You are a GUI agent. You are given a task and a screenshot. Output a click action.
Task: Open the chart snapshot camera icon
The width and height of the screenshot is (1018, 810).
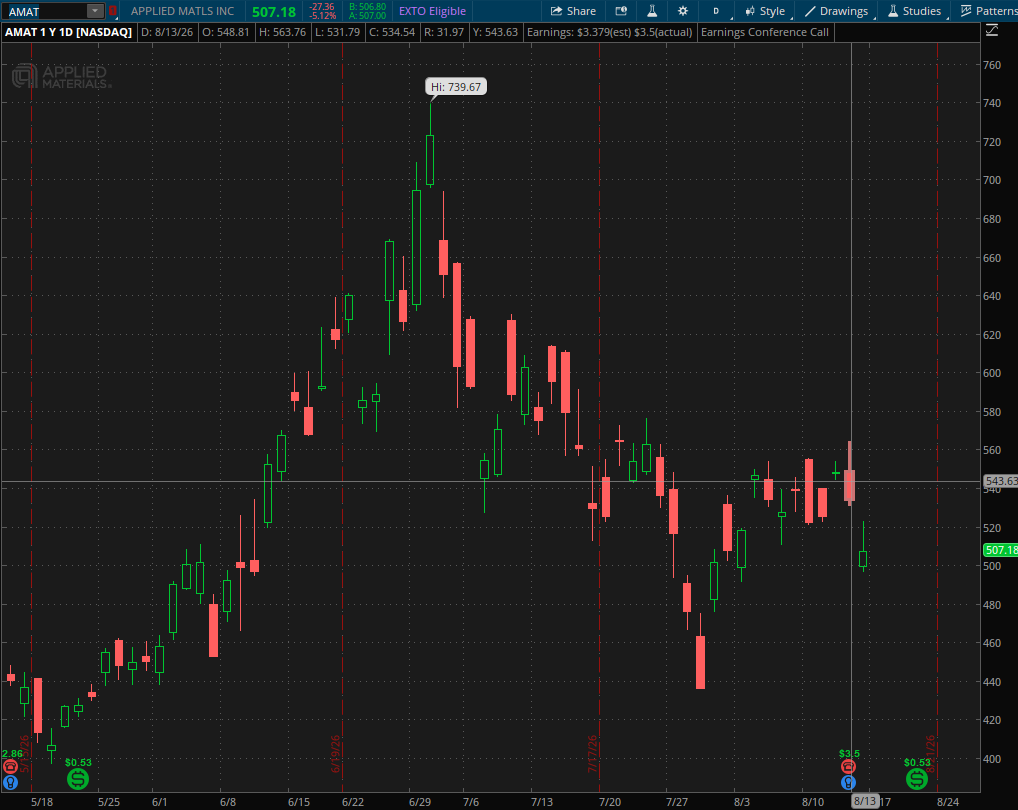pos(621,11)
